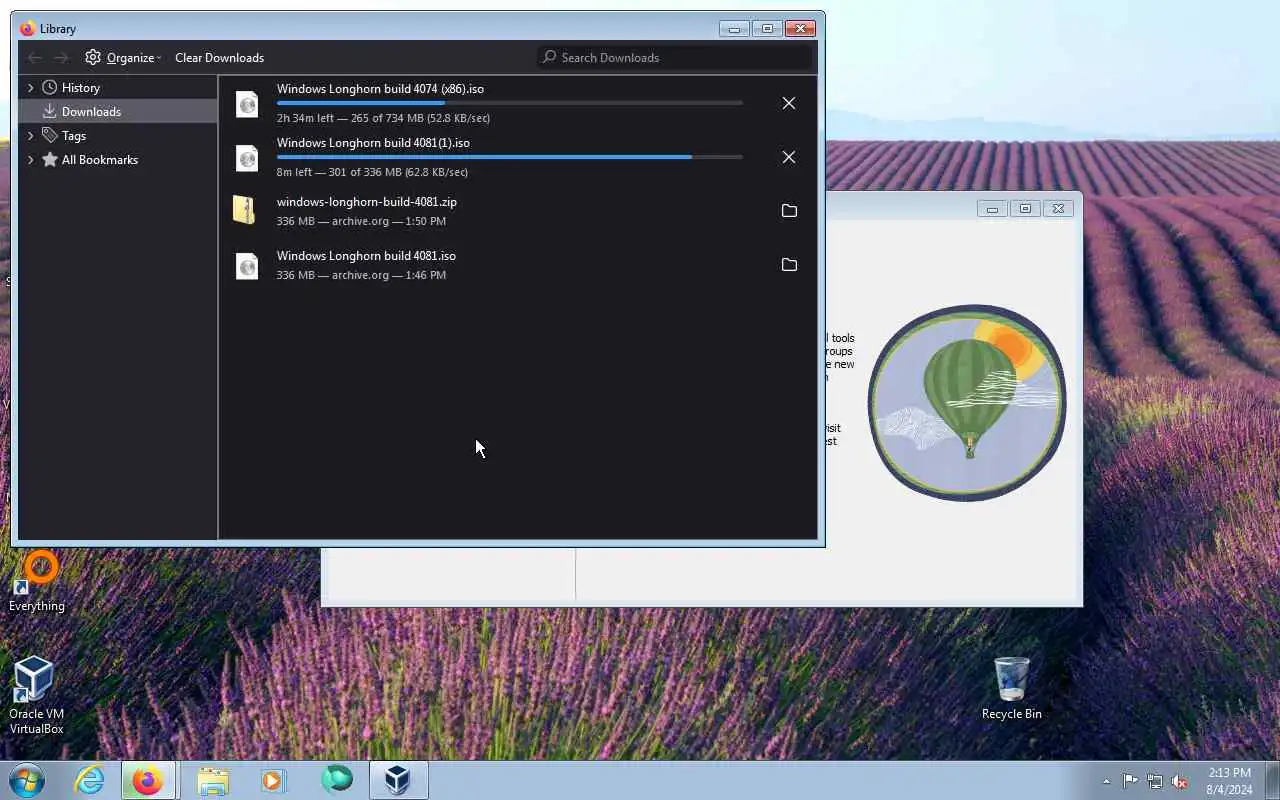Switch to Firefox in the taskbar
The width and height of the screenshot is (1280, 800).
(148, 780)
